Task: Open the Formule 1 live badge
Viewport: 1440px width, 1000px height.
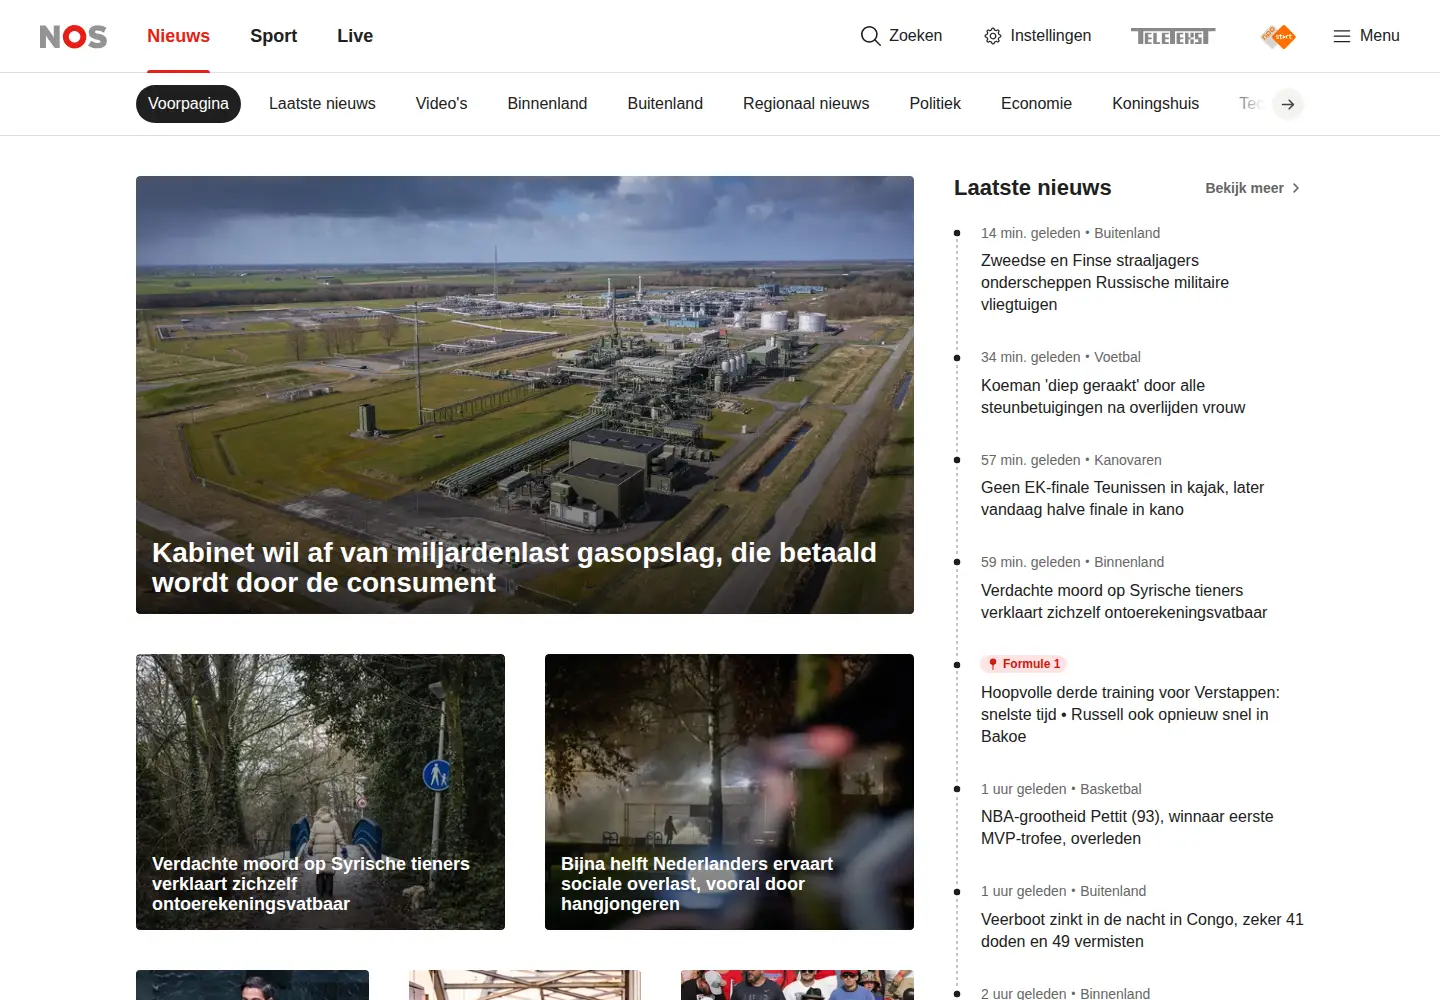Action: (1024, 664)
